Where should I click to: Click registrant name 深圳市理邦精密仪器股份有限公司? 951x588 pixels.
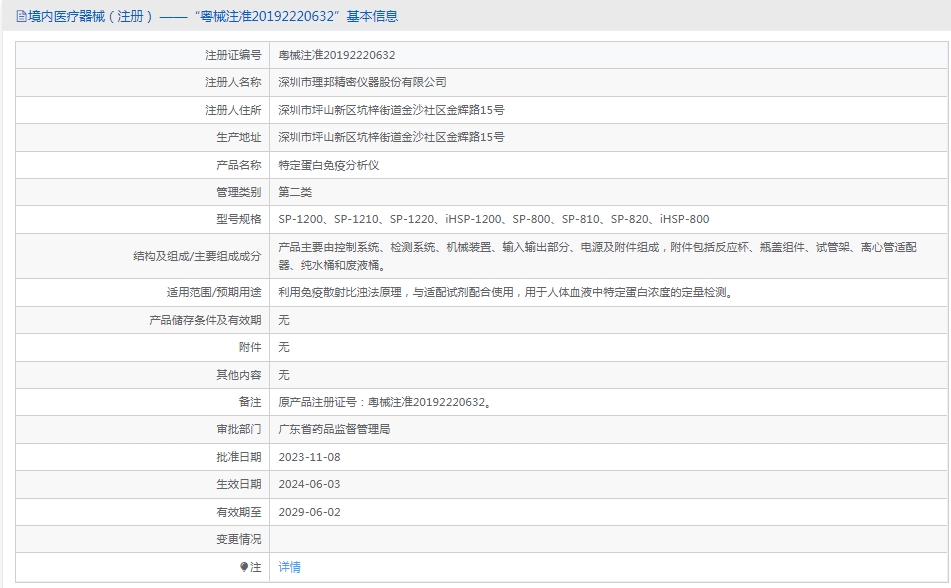pyautogui.click(x=362, y=82)
